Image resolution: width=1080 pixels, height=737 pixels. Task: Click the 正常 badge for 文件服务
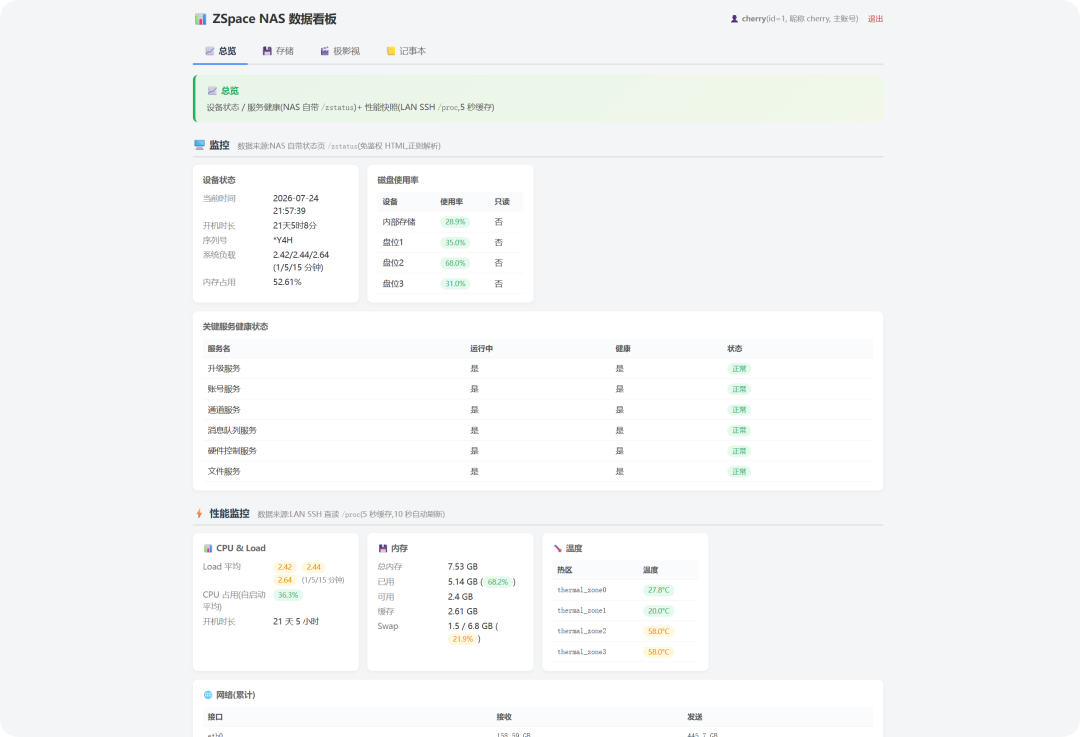click(x=739, y=472)
